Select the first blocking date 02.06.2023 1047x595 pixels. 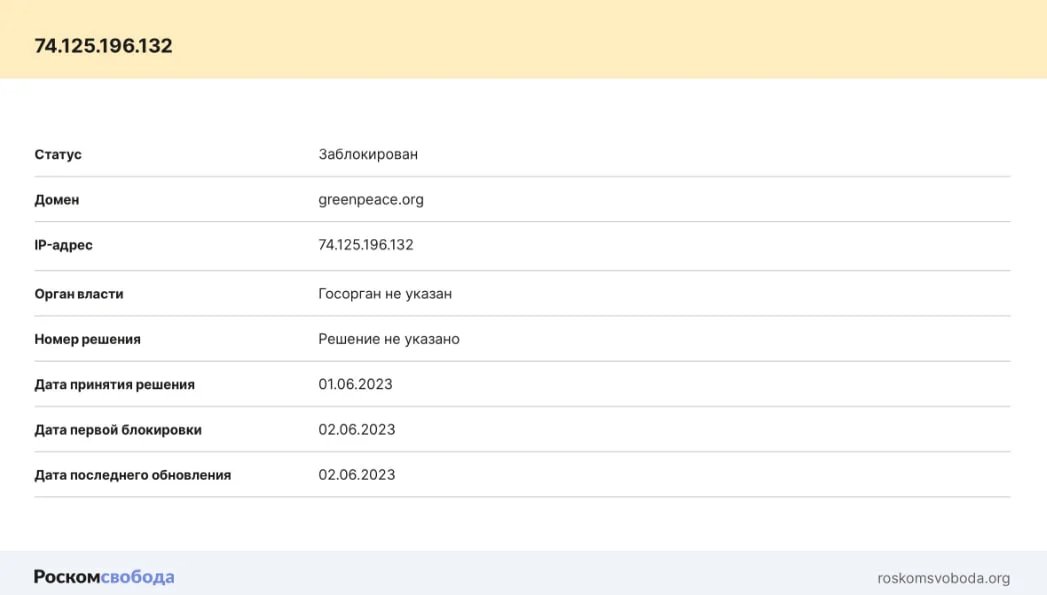[356, 429]
